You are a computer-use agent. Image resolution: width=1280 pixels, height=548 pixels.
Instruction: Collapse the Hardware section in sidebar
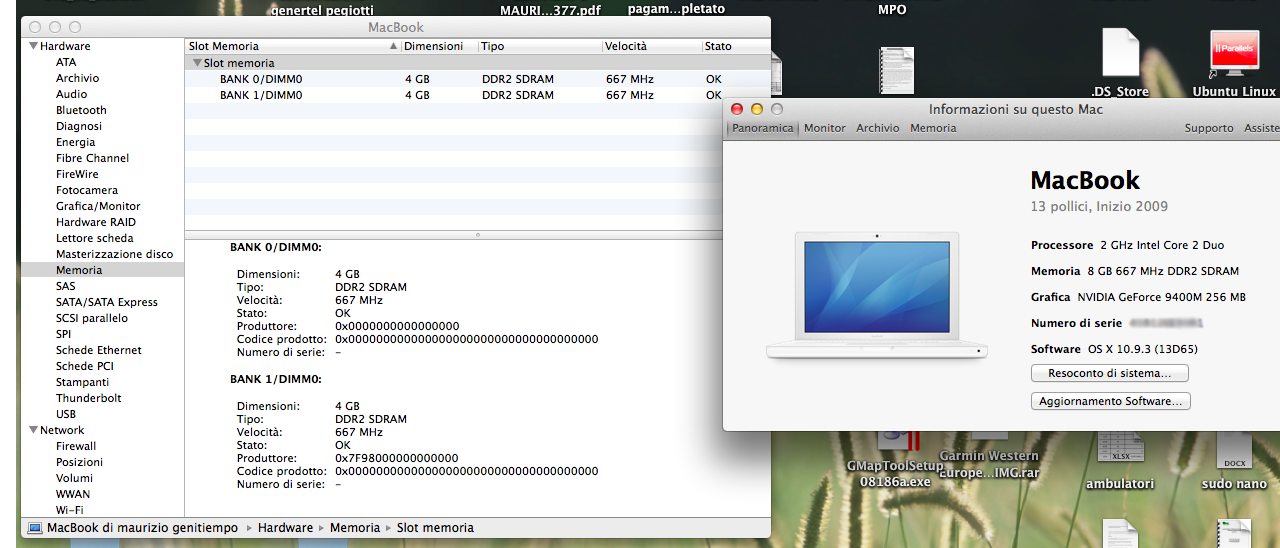pos(34,46)
